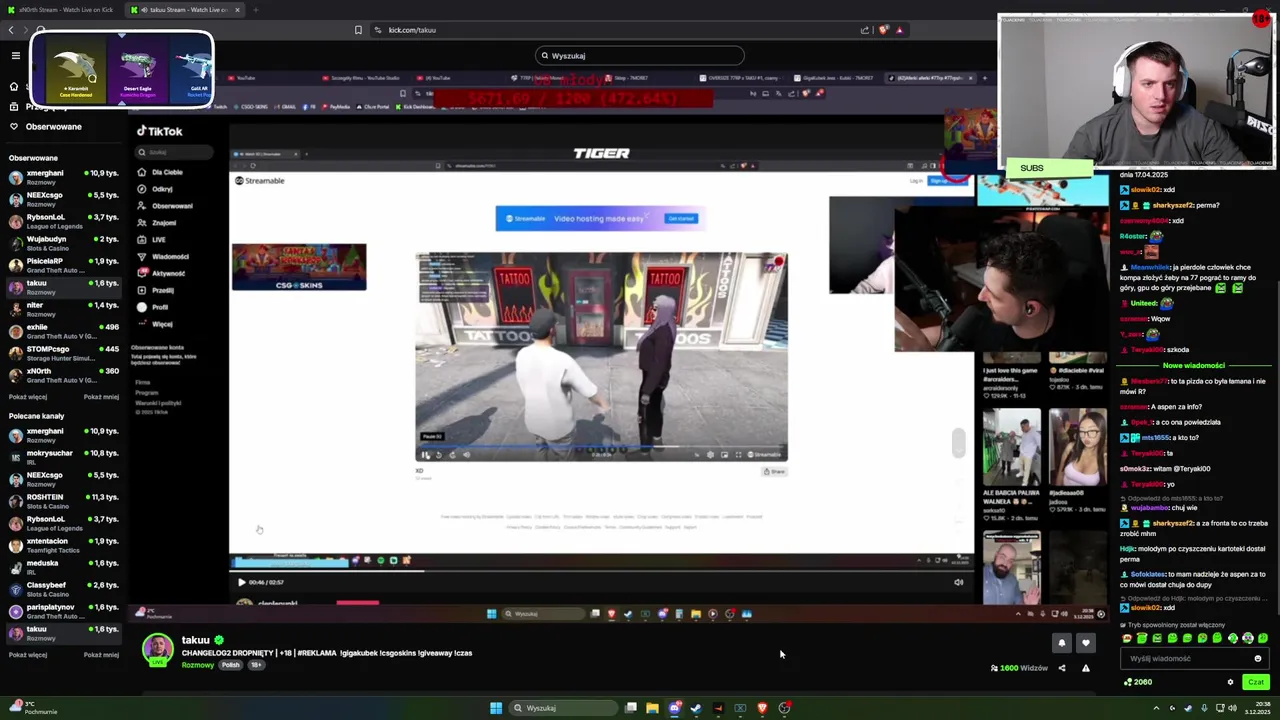Open xntentacion Teamfight Tactics channel

64,545
